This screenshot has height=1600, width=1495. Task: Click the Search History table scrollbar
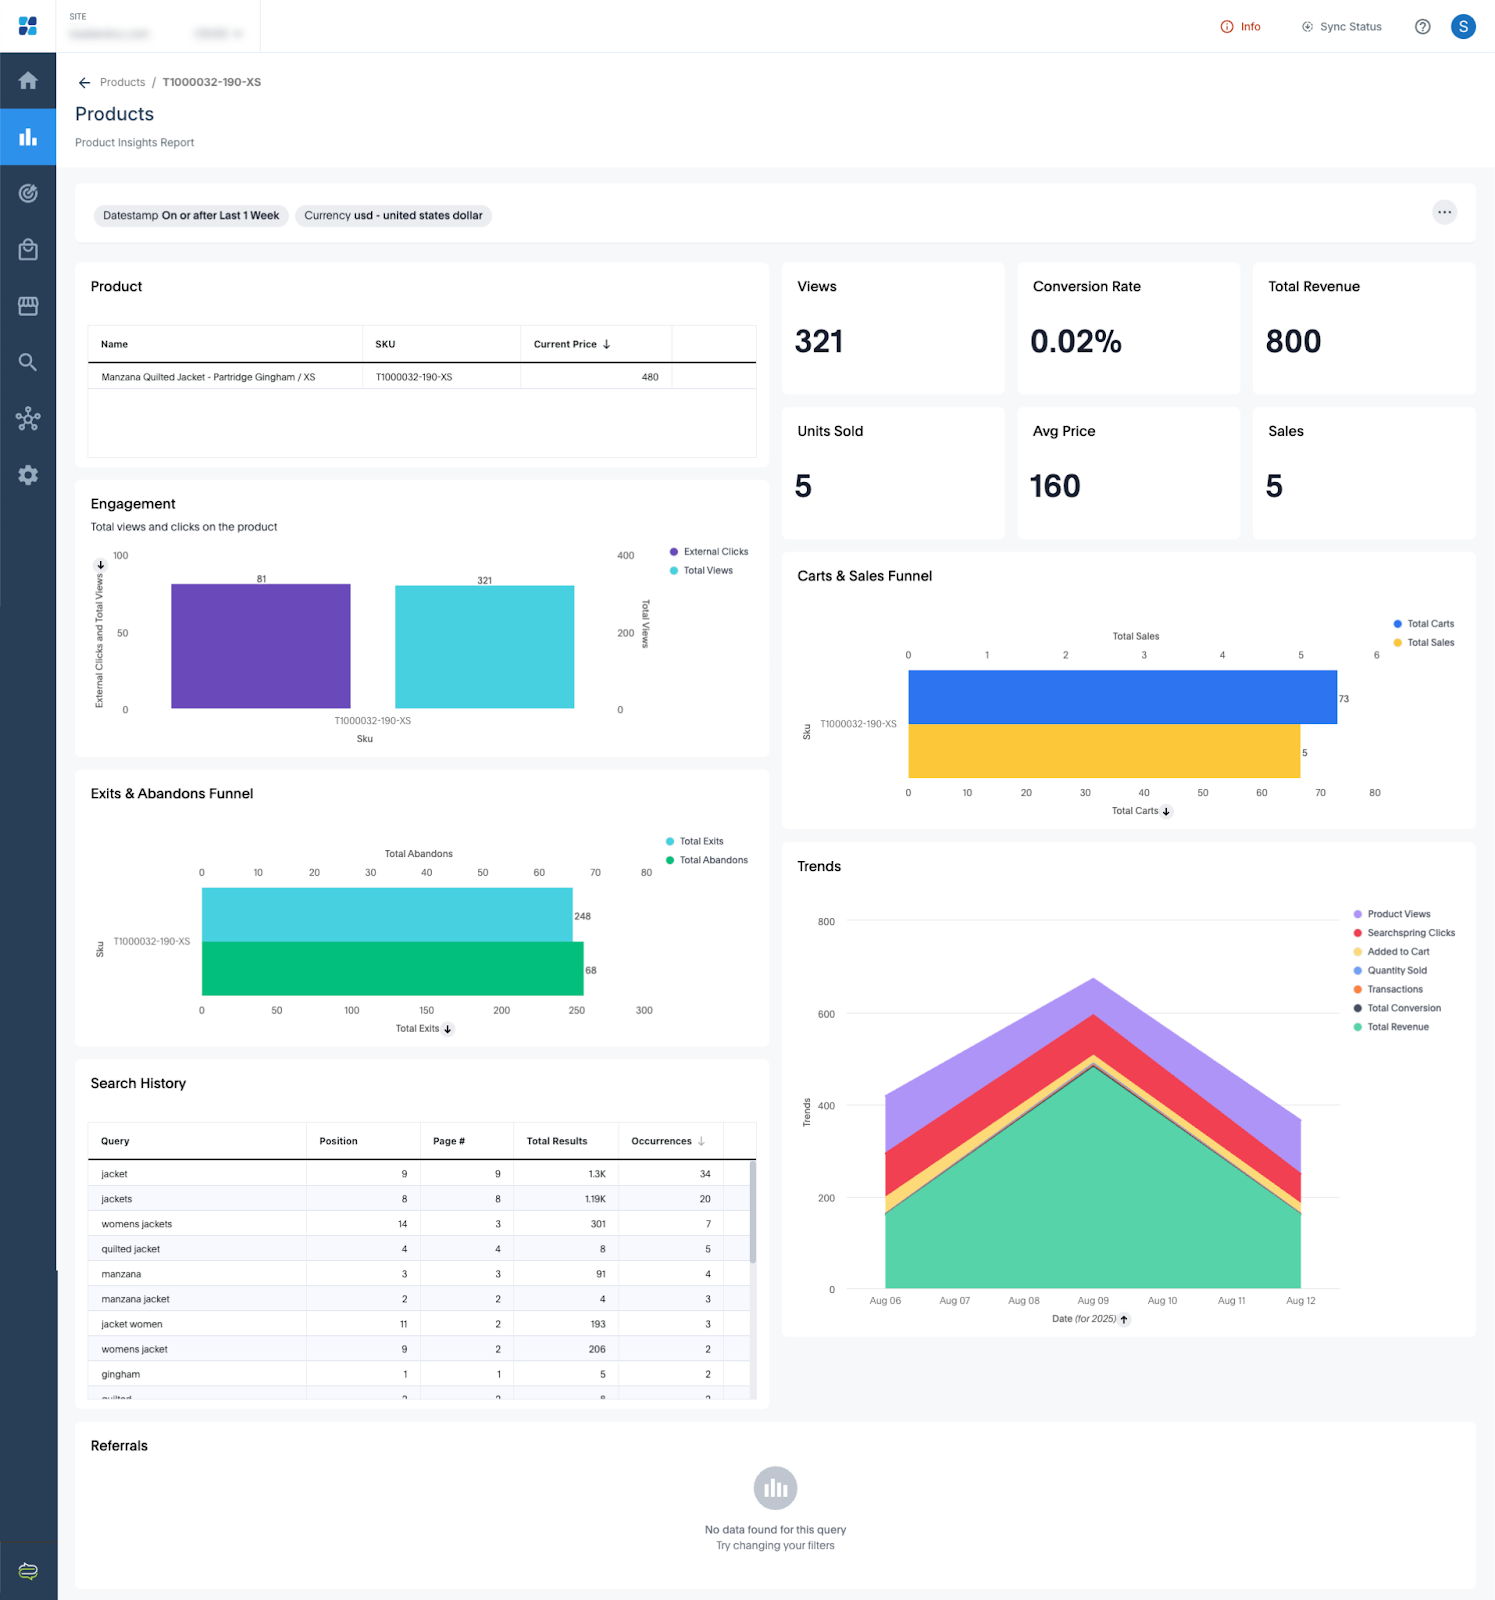pyautogui.click(x=752, y=1212)
